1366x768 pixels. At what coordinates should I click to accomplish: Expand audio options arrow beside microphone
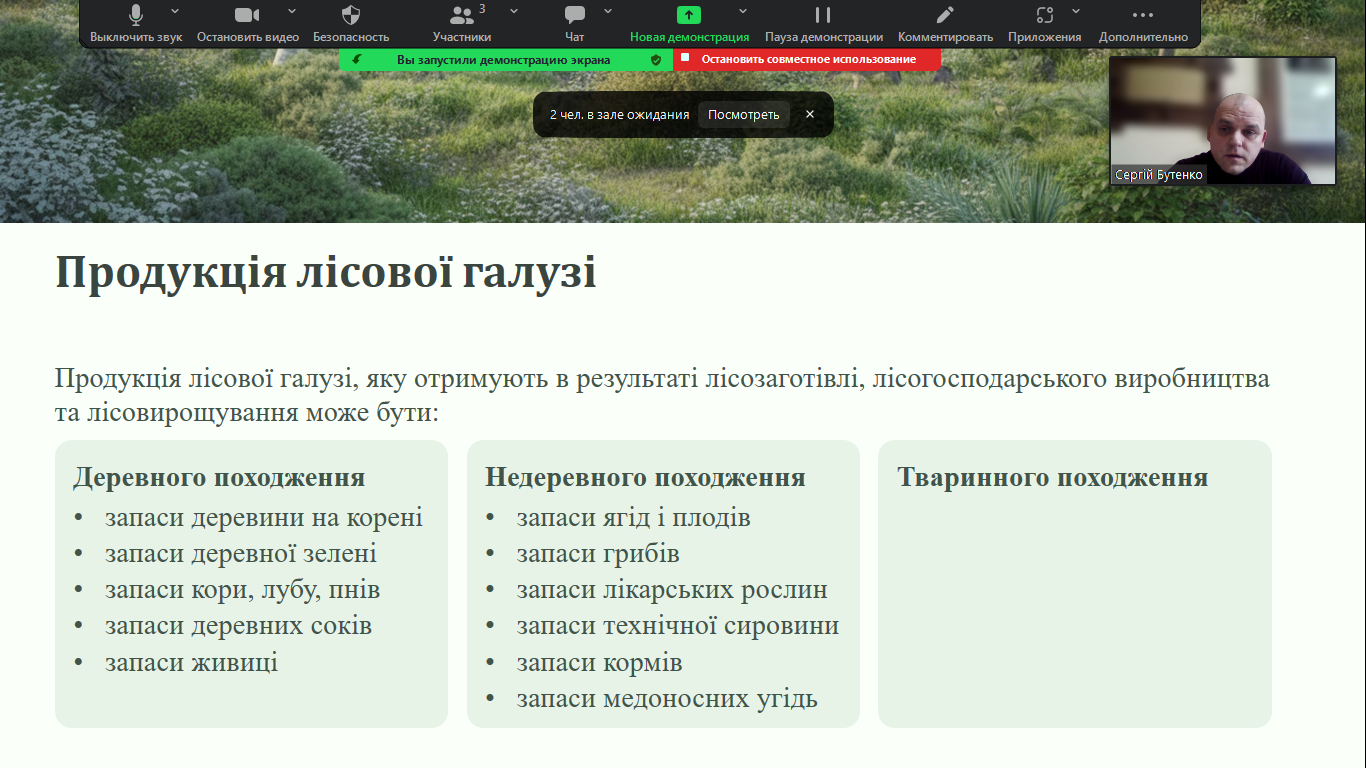click(175, 11)
